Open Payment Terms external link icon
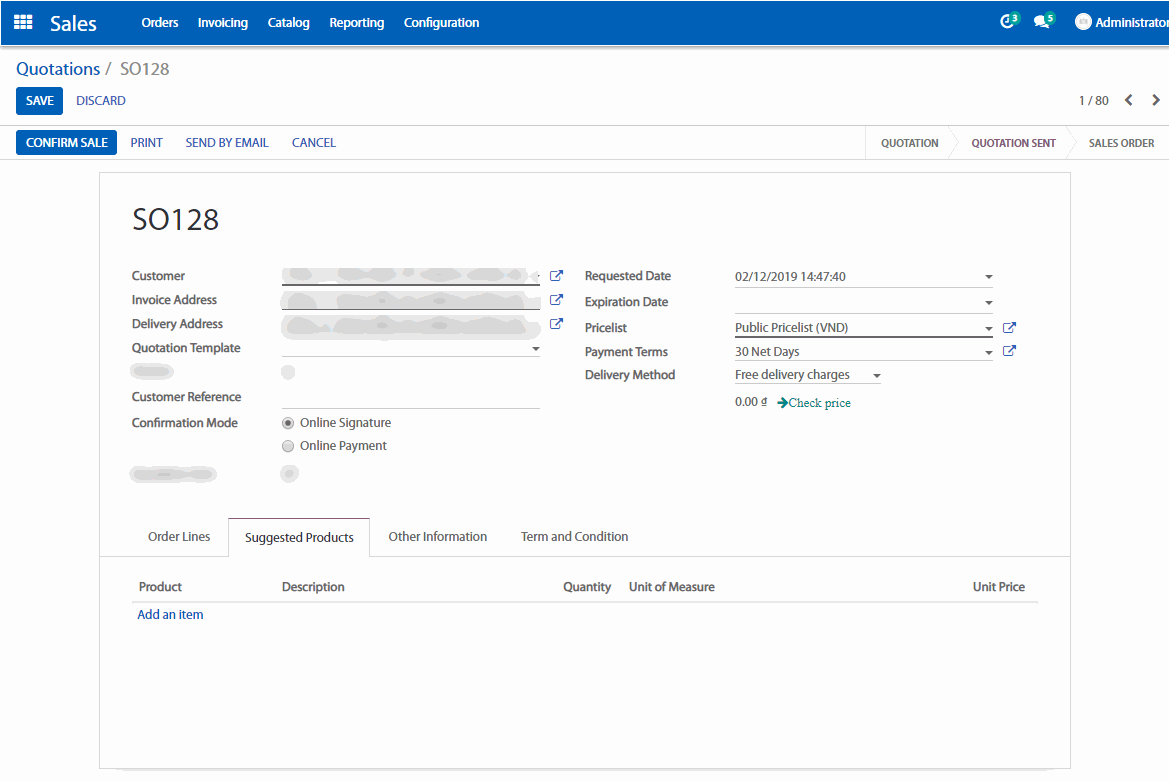The height and width of the screenshot is (781, 1169). (x=1009, y=351)
